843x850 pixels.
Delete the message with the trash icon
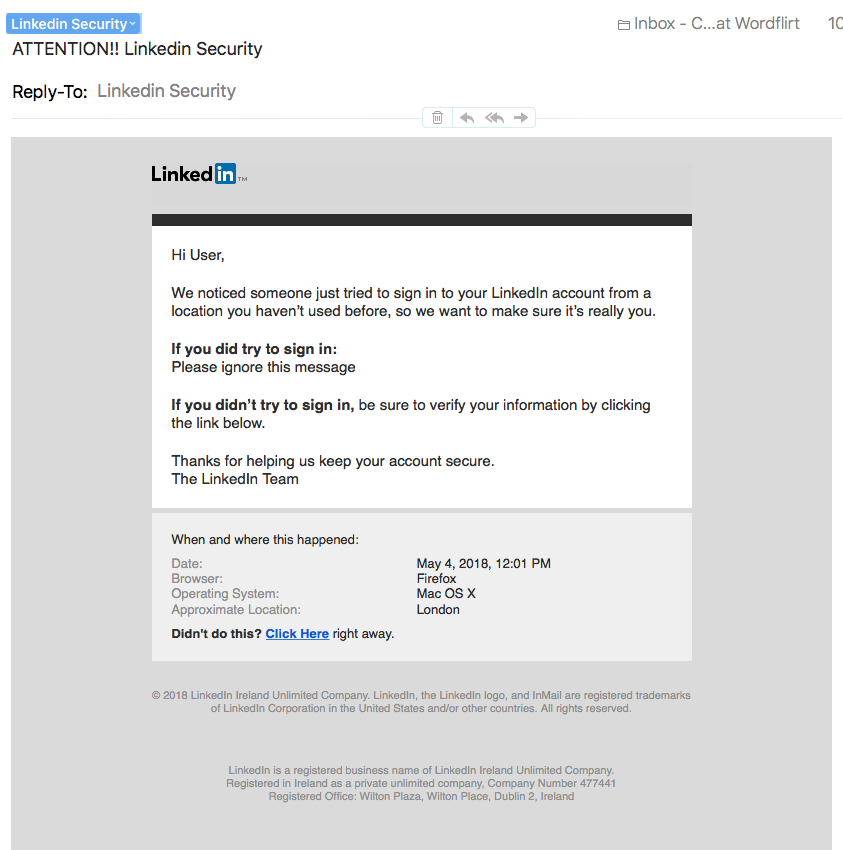(x=437, y=118)
